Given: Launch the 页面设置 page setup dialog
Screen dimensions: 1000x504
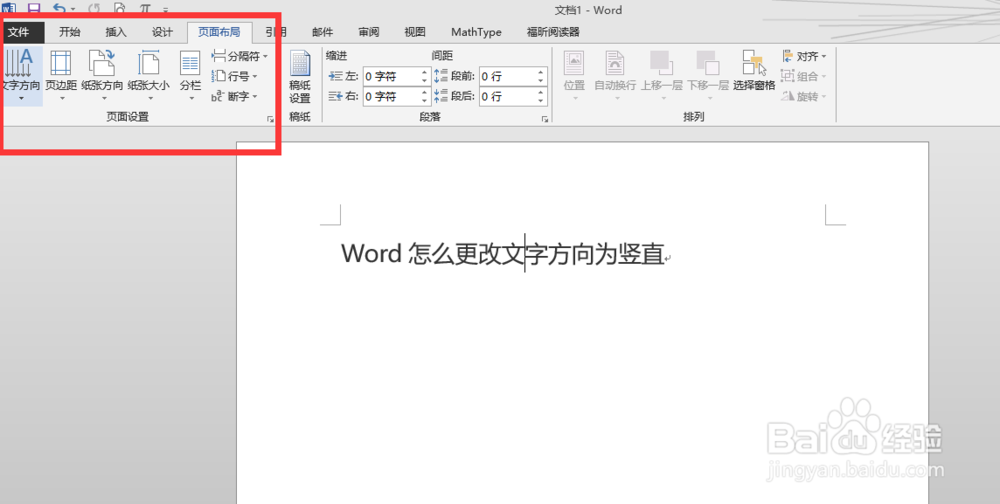Looking at the screenshot, I should 270,119.
